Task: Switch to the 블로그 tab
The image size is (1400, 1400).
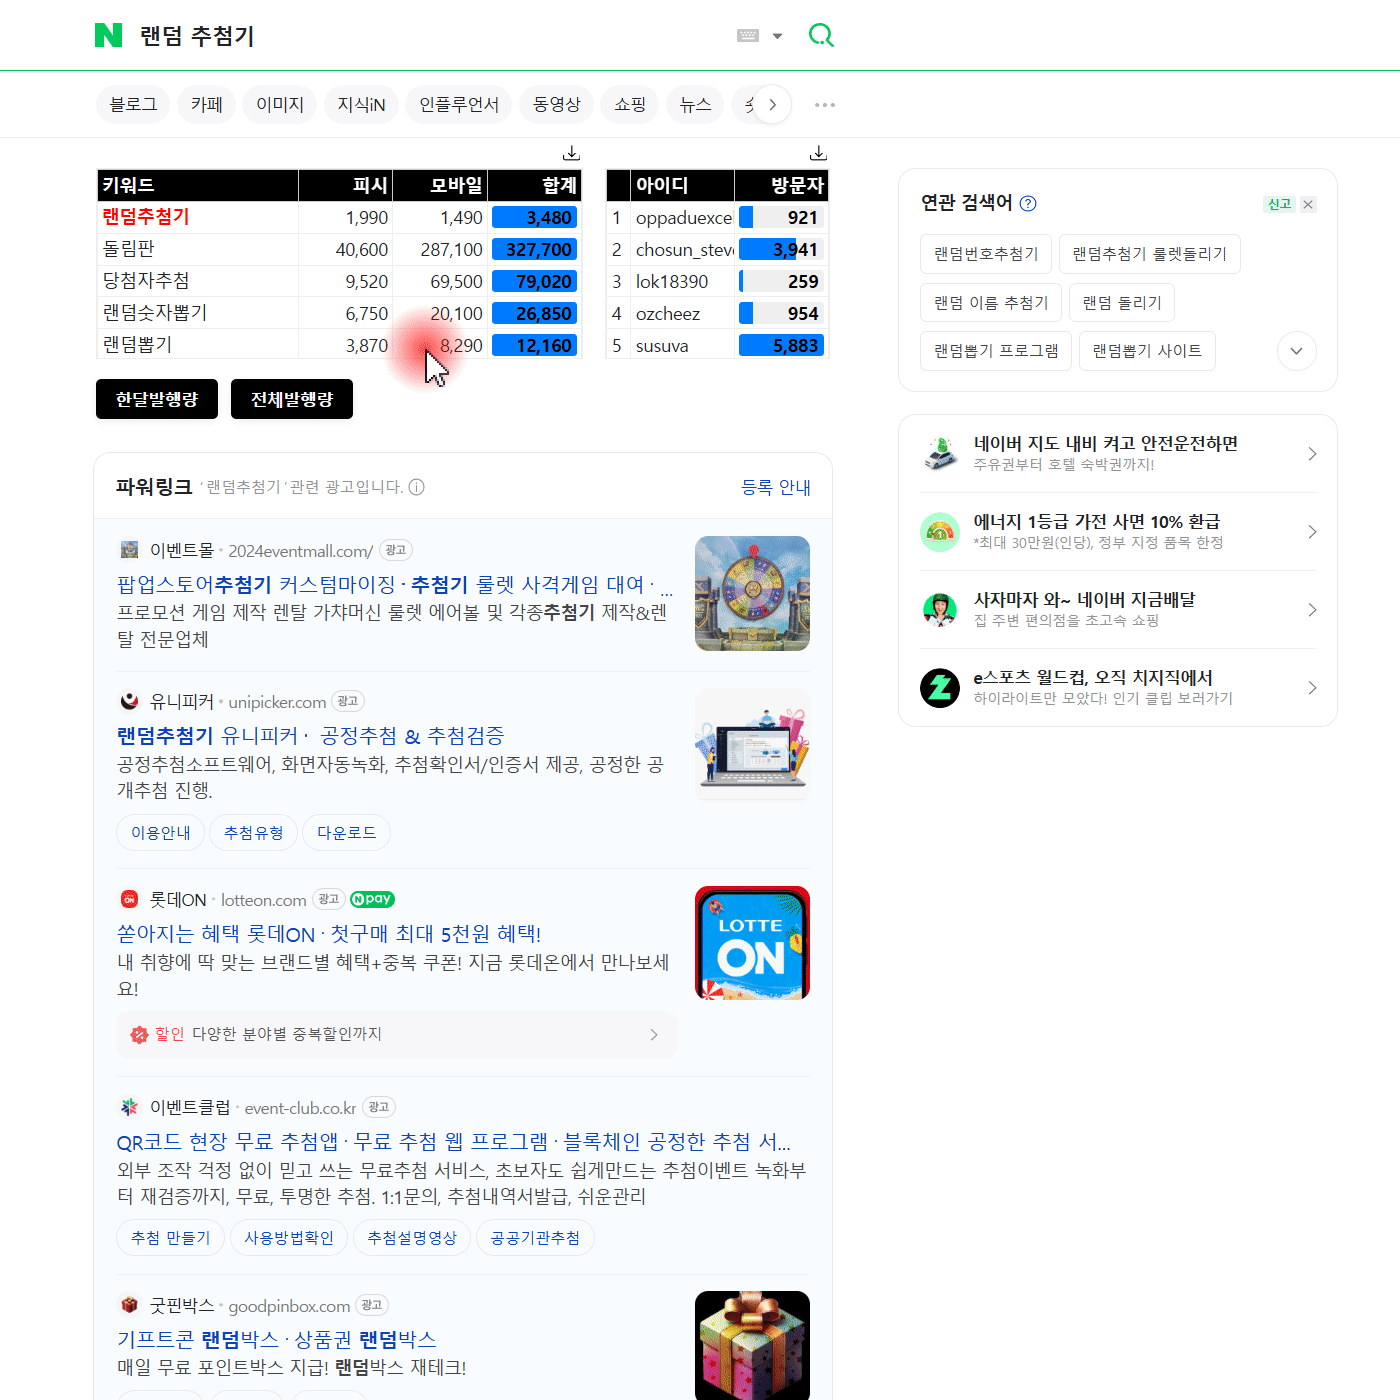Action: point(133,104)
